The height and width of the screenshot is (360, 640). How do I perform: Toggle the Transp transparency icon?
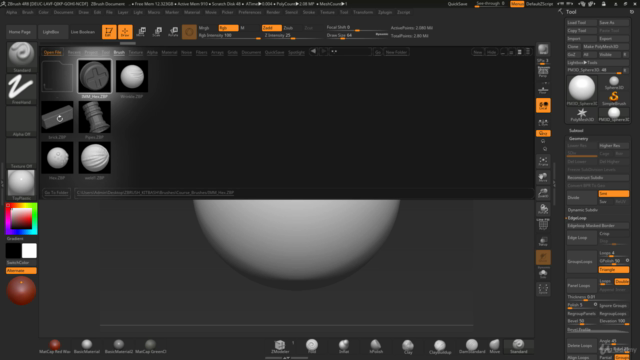[x=543, y=241]
